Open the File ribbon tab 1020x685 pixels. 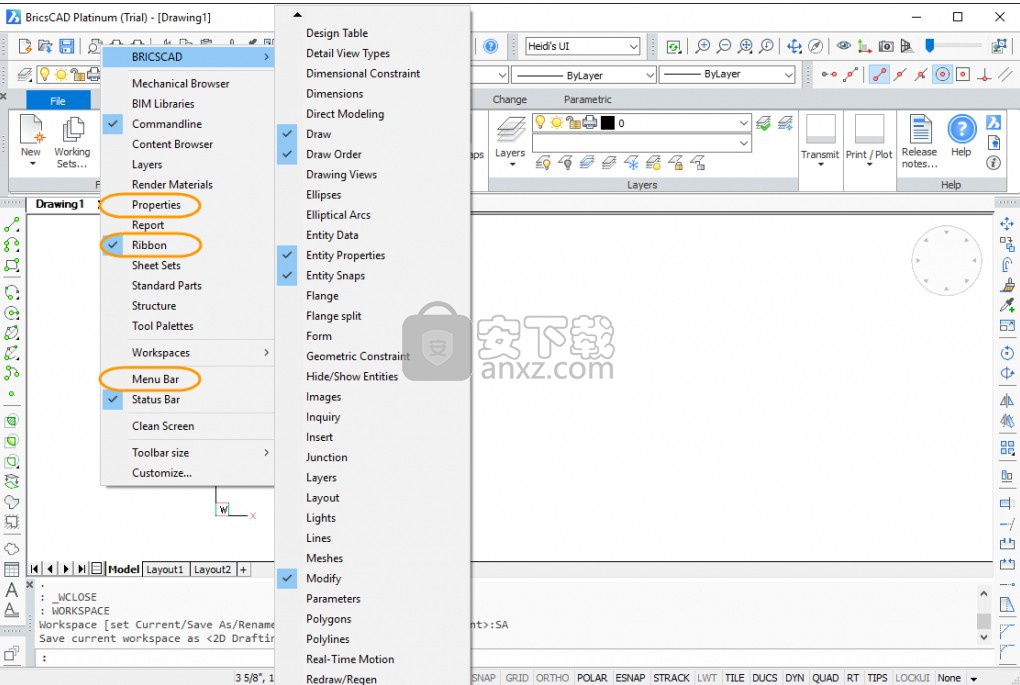coord(58,101)
